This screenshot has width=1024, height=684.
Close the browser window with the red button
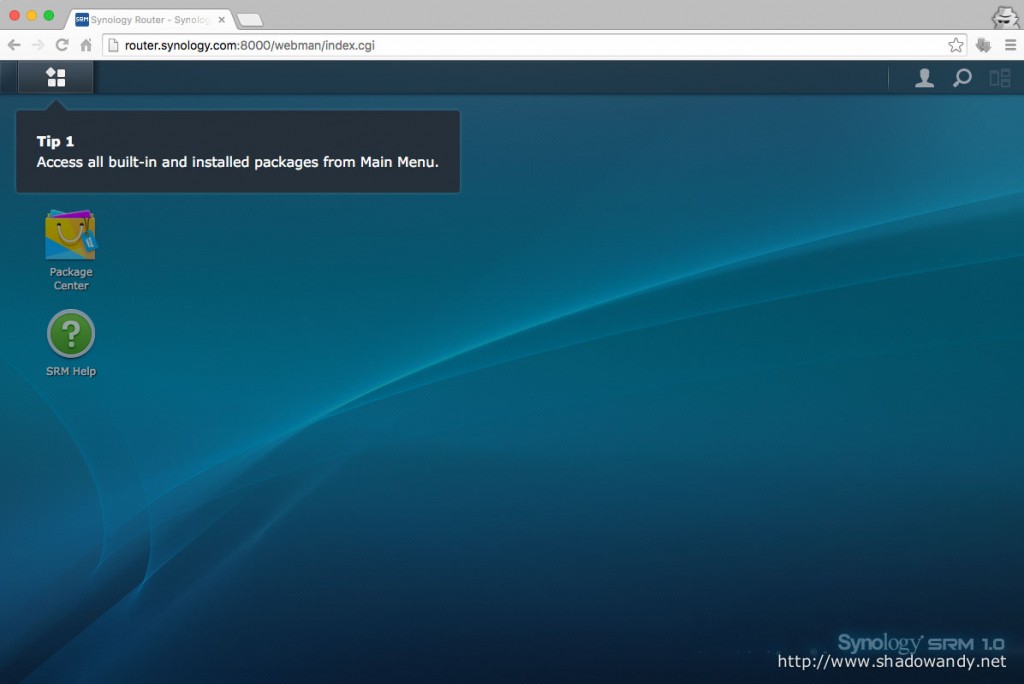[14, 16]
